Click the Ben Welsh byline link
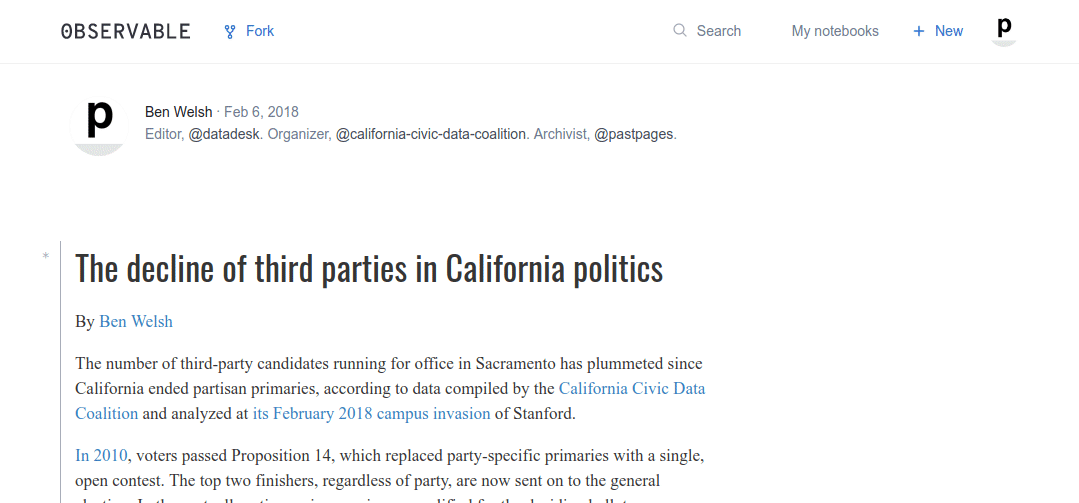 [x=136, y=321]
